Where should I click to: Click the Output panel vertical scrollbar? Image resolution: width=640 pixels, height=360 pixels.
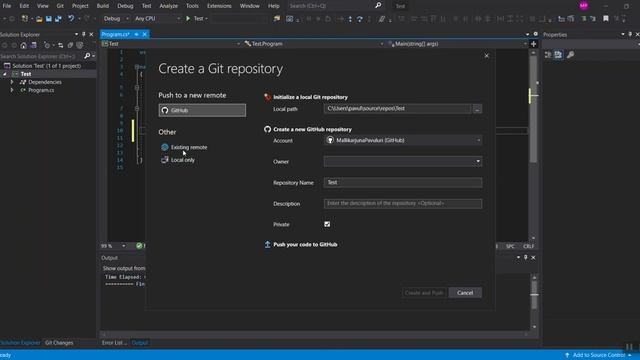tap(534, 302)
